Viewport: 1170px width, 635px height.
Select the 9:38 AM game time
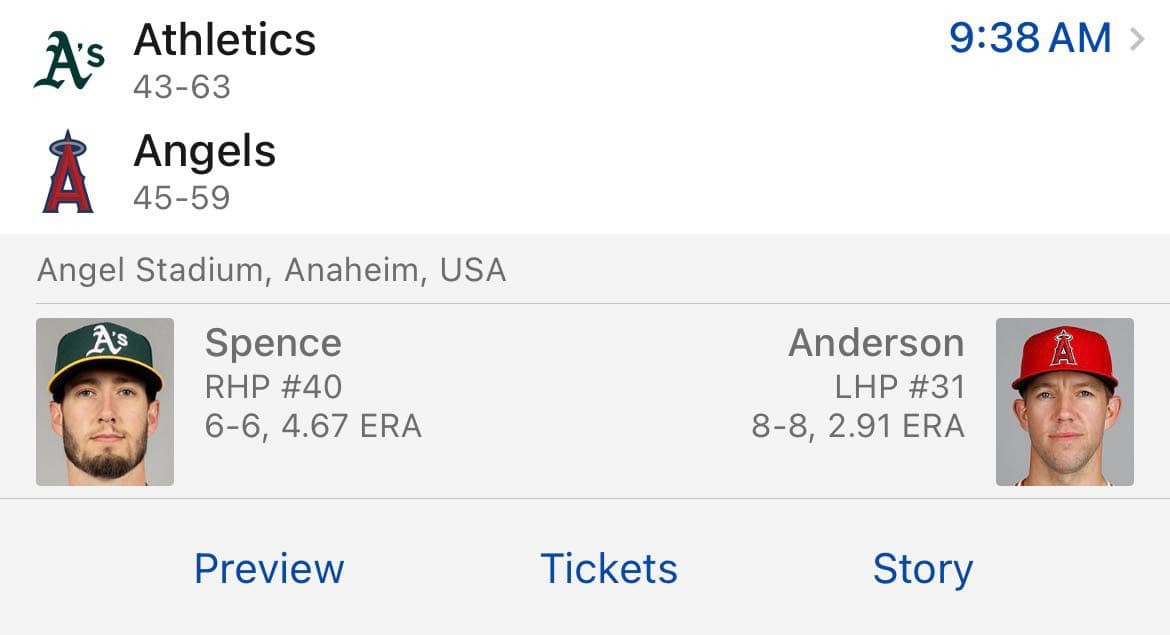click(1029, 39)
